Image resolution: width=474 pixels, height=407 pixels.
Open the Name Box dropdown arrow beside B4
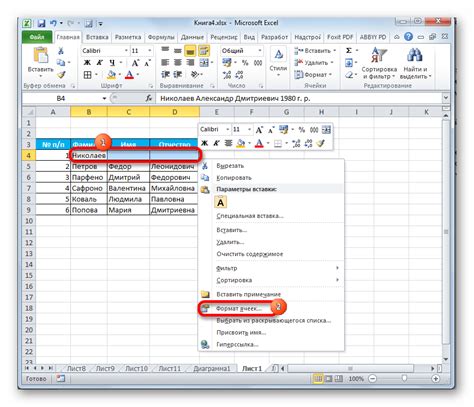coord(104,98)
